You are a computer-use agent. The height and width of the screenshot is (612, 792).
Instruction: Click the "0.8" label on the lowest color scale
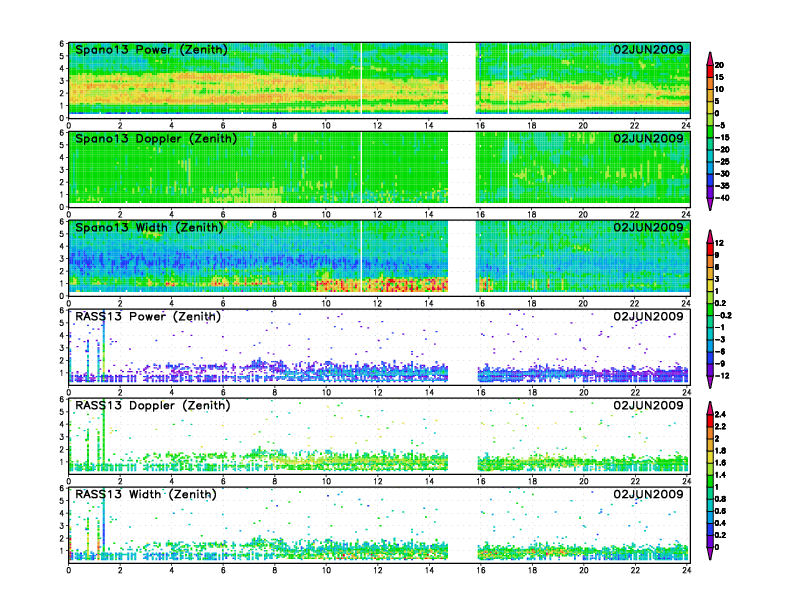[x=720, y=499]
